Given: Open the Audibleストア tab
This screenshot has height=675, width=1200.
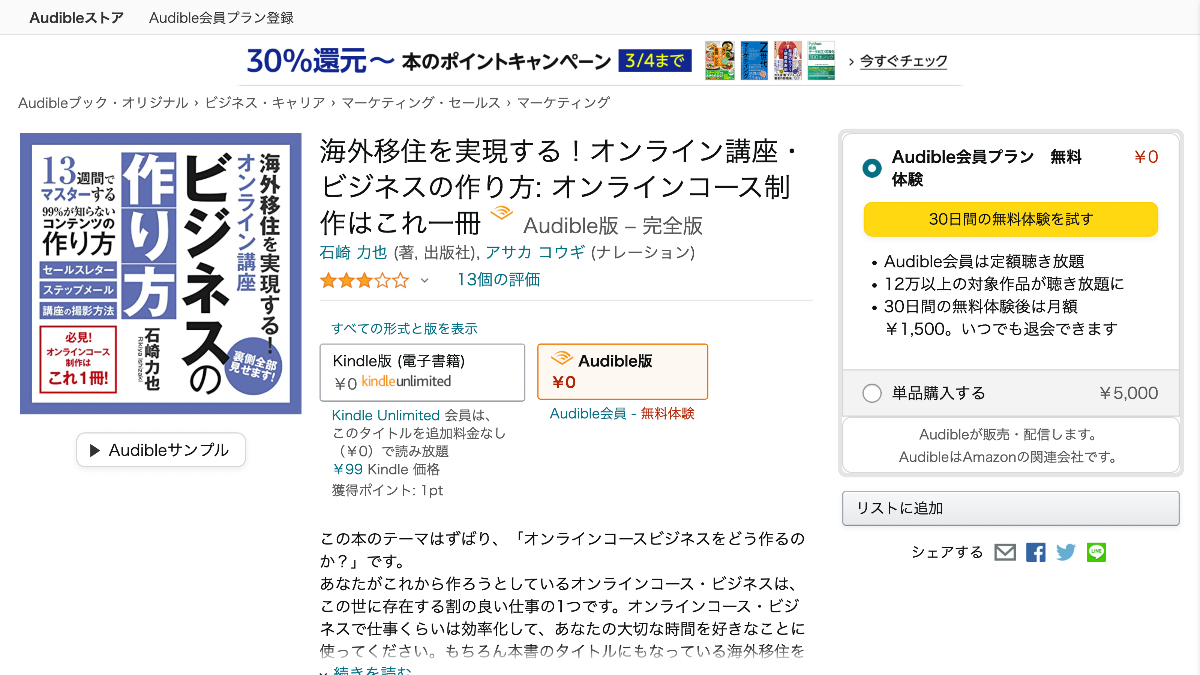Looking at the screenshot, I should [x=77, y=18].
